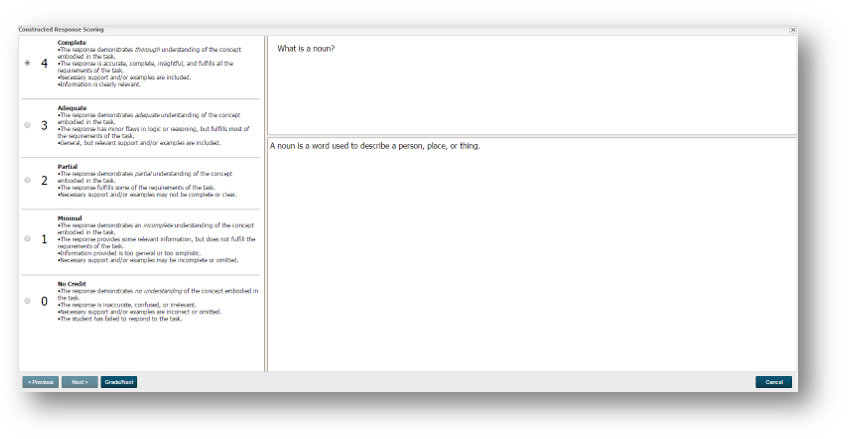The width and height of the screenshot is (857, 439).
Task: Click the Next button
Action: coord(80,382)
